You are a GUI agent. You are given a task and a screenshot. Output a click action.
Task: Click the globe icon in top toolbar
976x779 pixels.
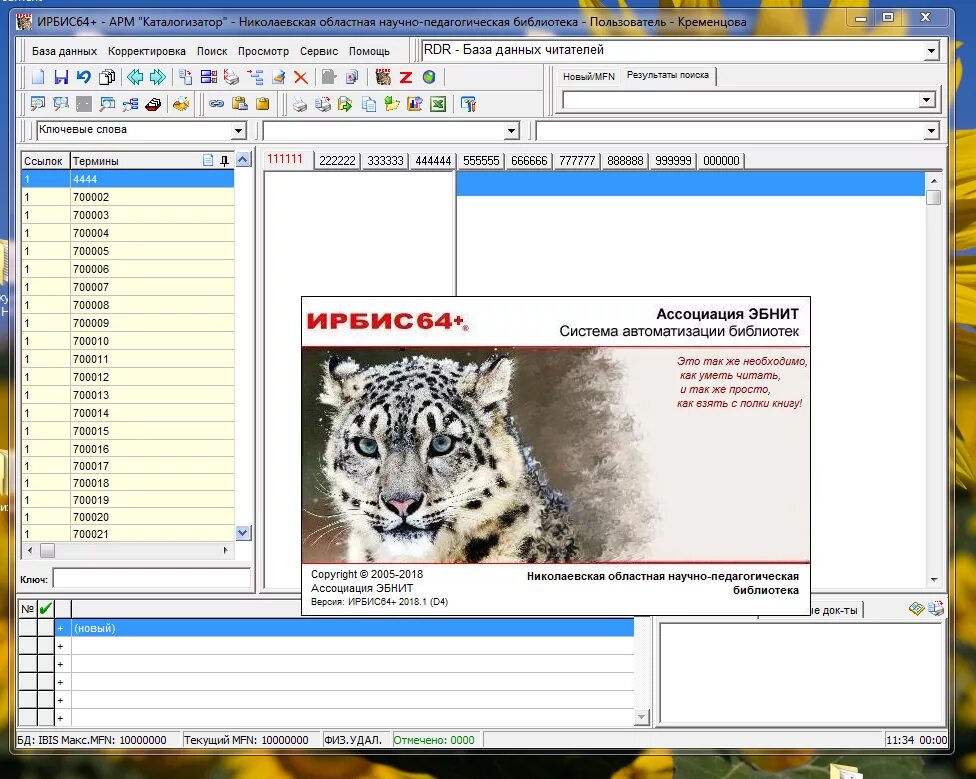pos(429,77)
